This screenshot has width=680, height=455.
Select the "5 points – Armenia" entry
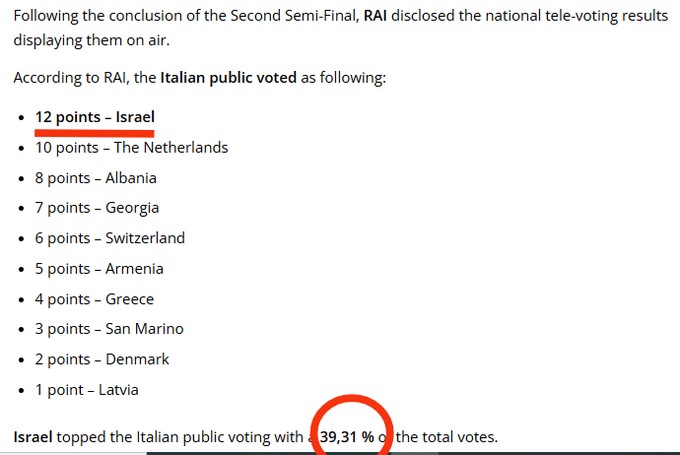[x=99, y=268]
